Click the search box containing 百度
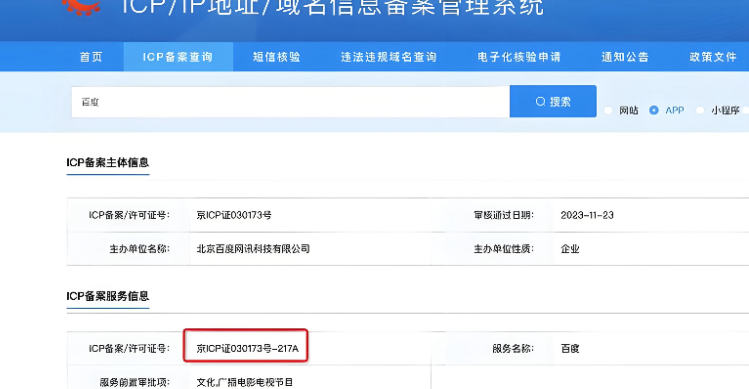749x389 pixels. [x=290, y=102]
